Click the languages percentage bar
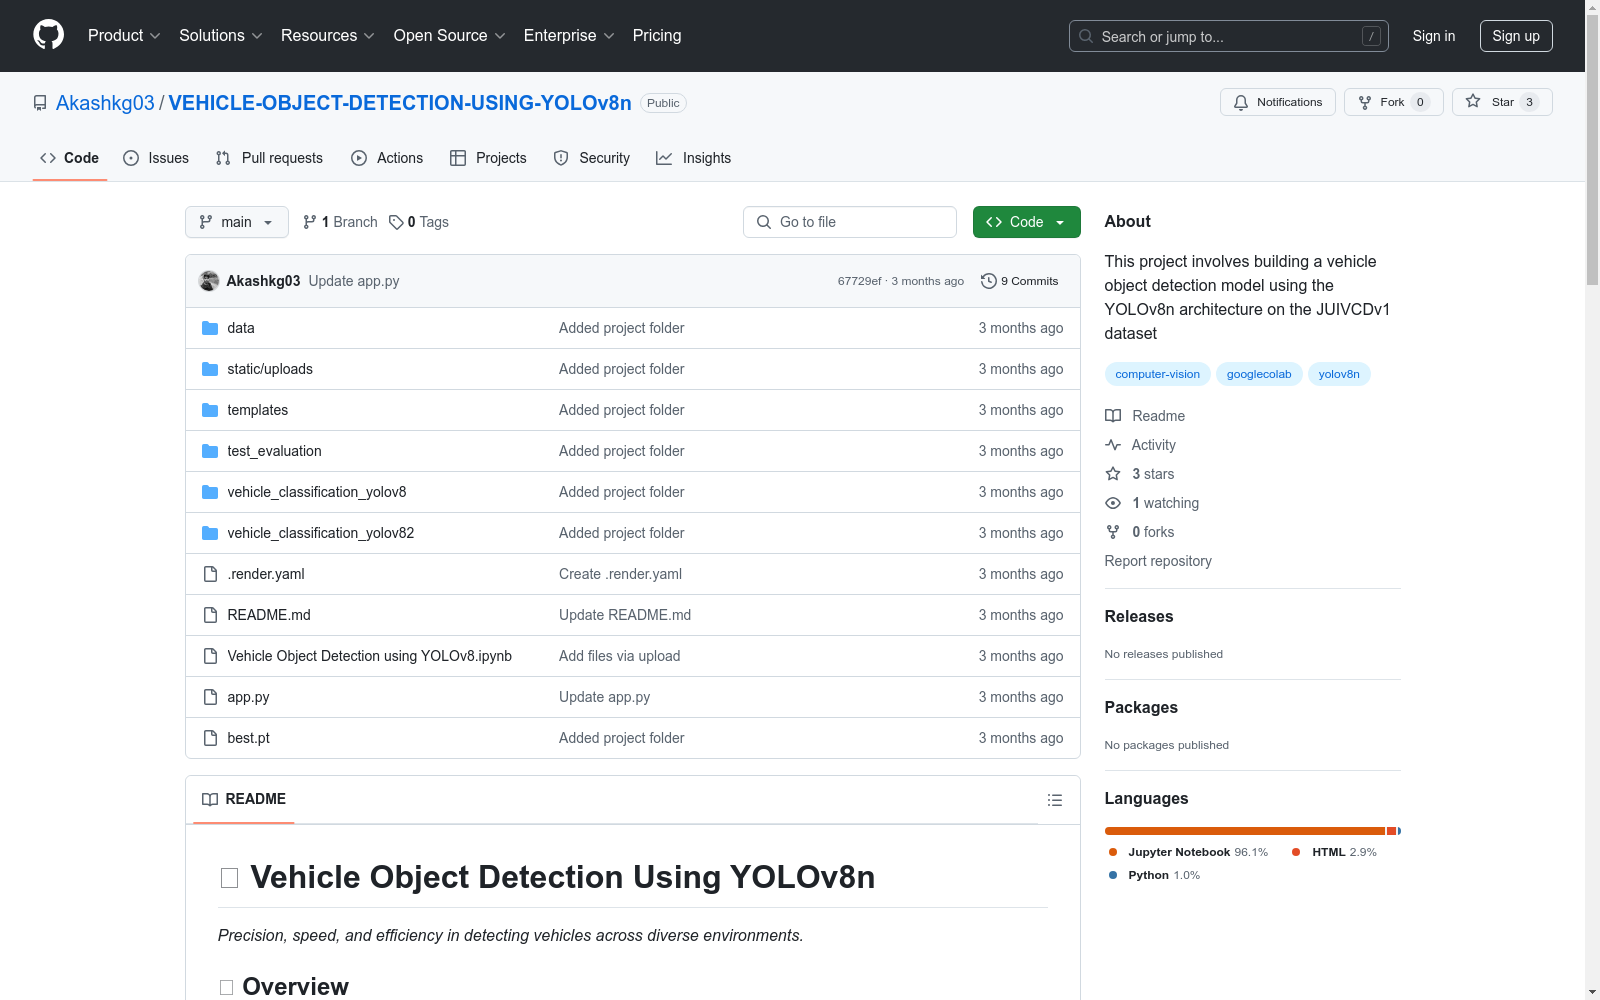 (1252, 831)
